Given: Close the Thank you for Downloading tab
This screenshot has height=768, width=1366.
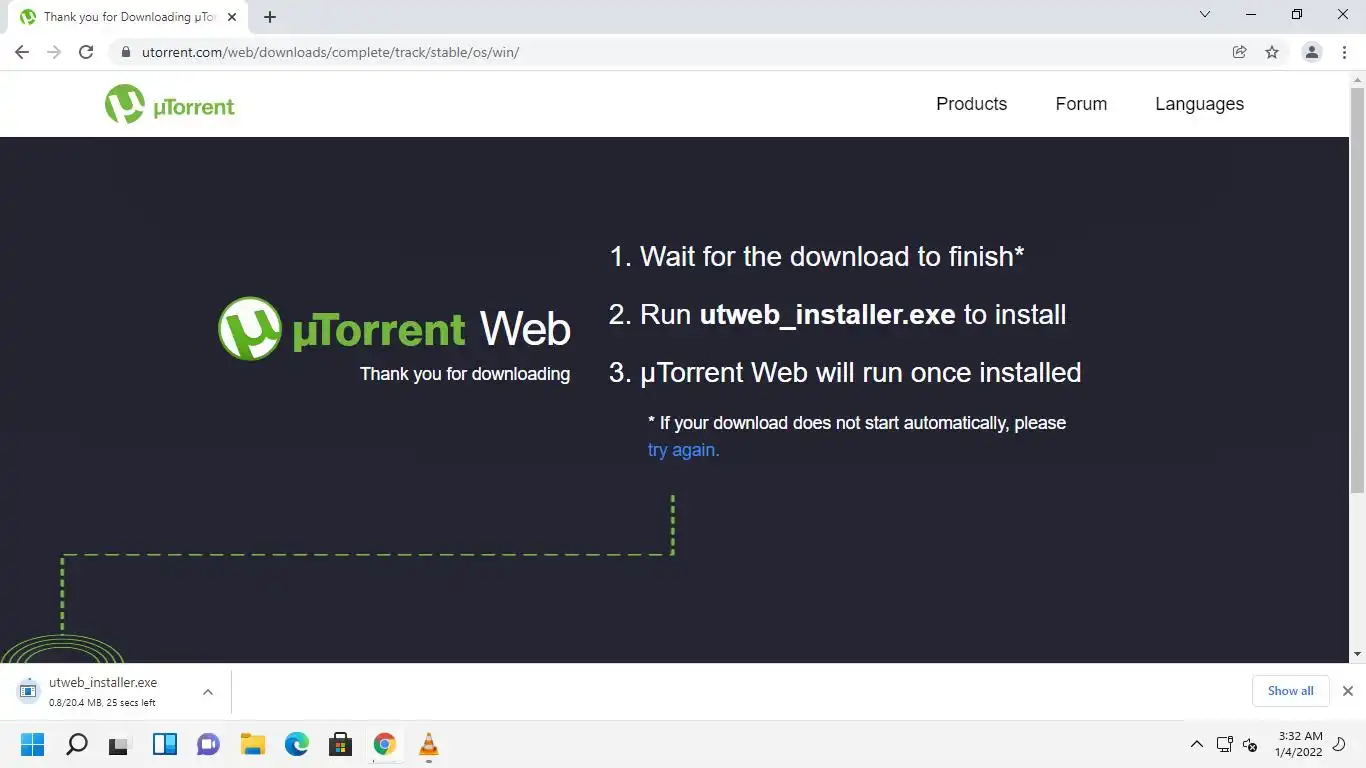Looking at the screenshot, I should tap(232, 17).
